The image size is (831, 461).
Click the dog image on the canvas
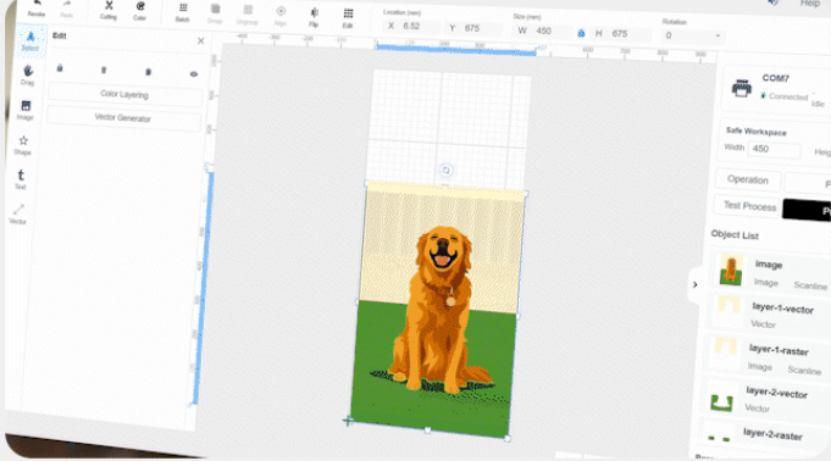point(439,310)
